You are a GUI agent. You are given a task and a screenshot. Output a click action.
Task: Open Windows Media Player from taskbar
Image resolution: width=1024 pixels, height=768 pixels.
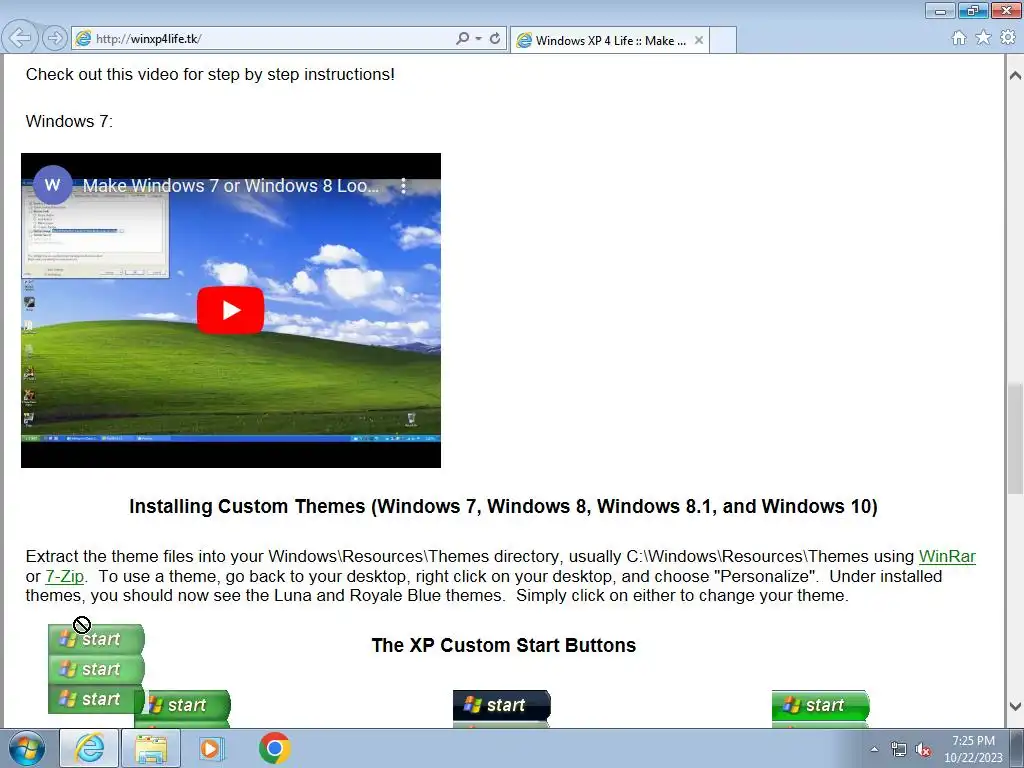click(211, 748)
